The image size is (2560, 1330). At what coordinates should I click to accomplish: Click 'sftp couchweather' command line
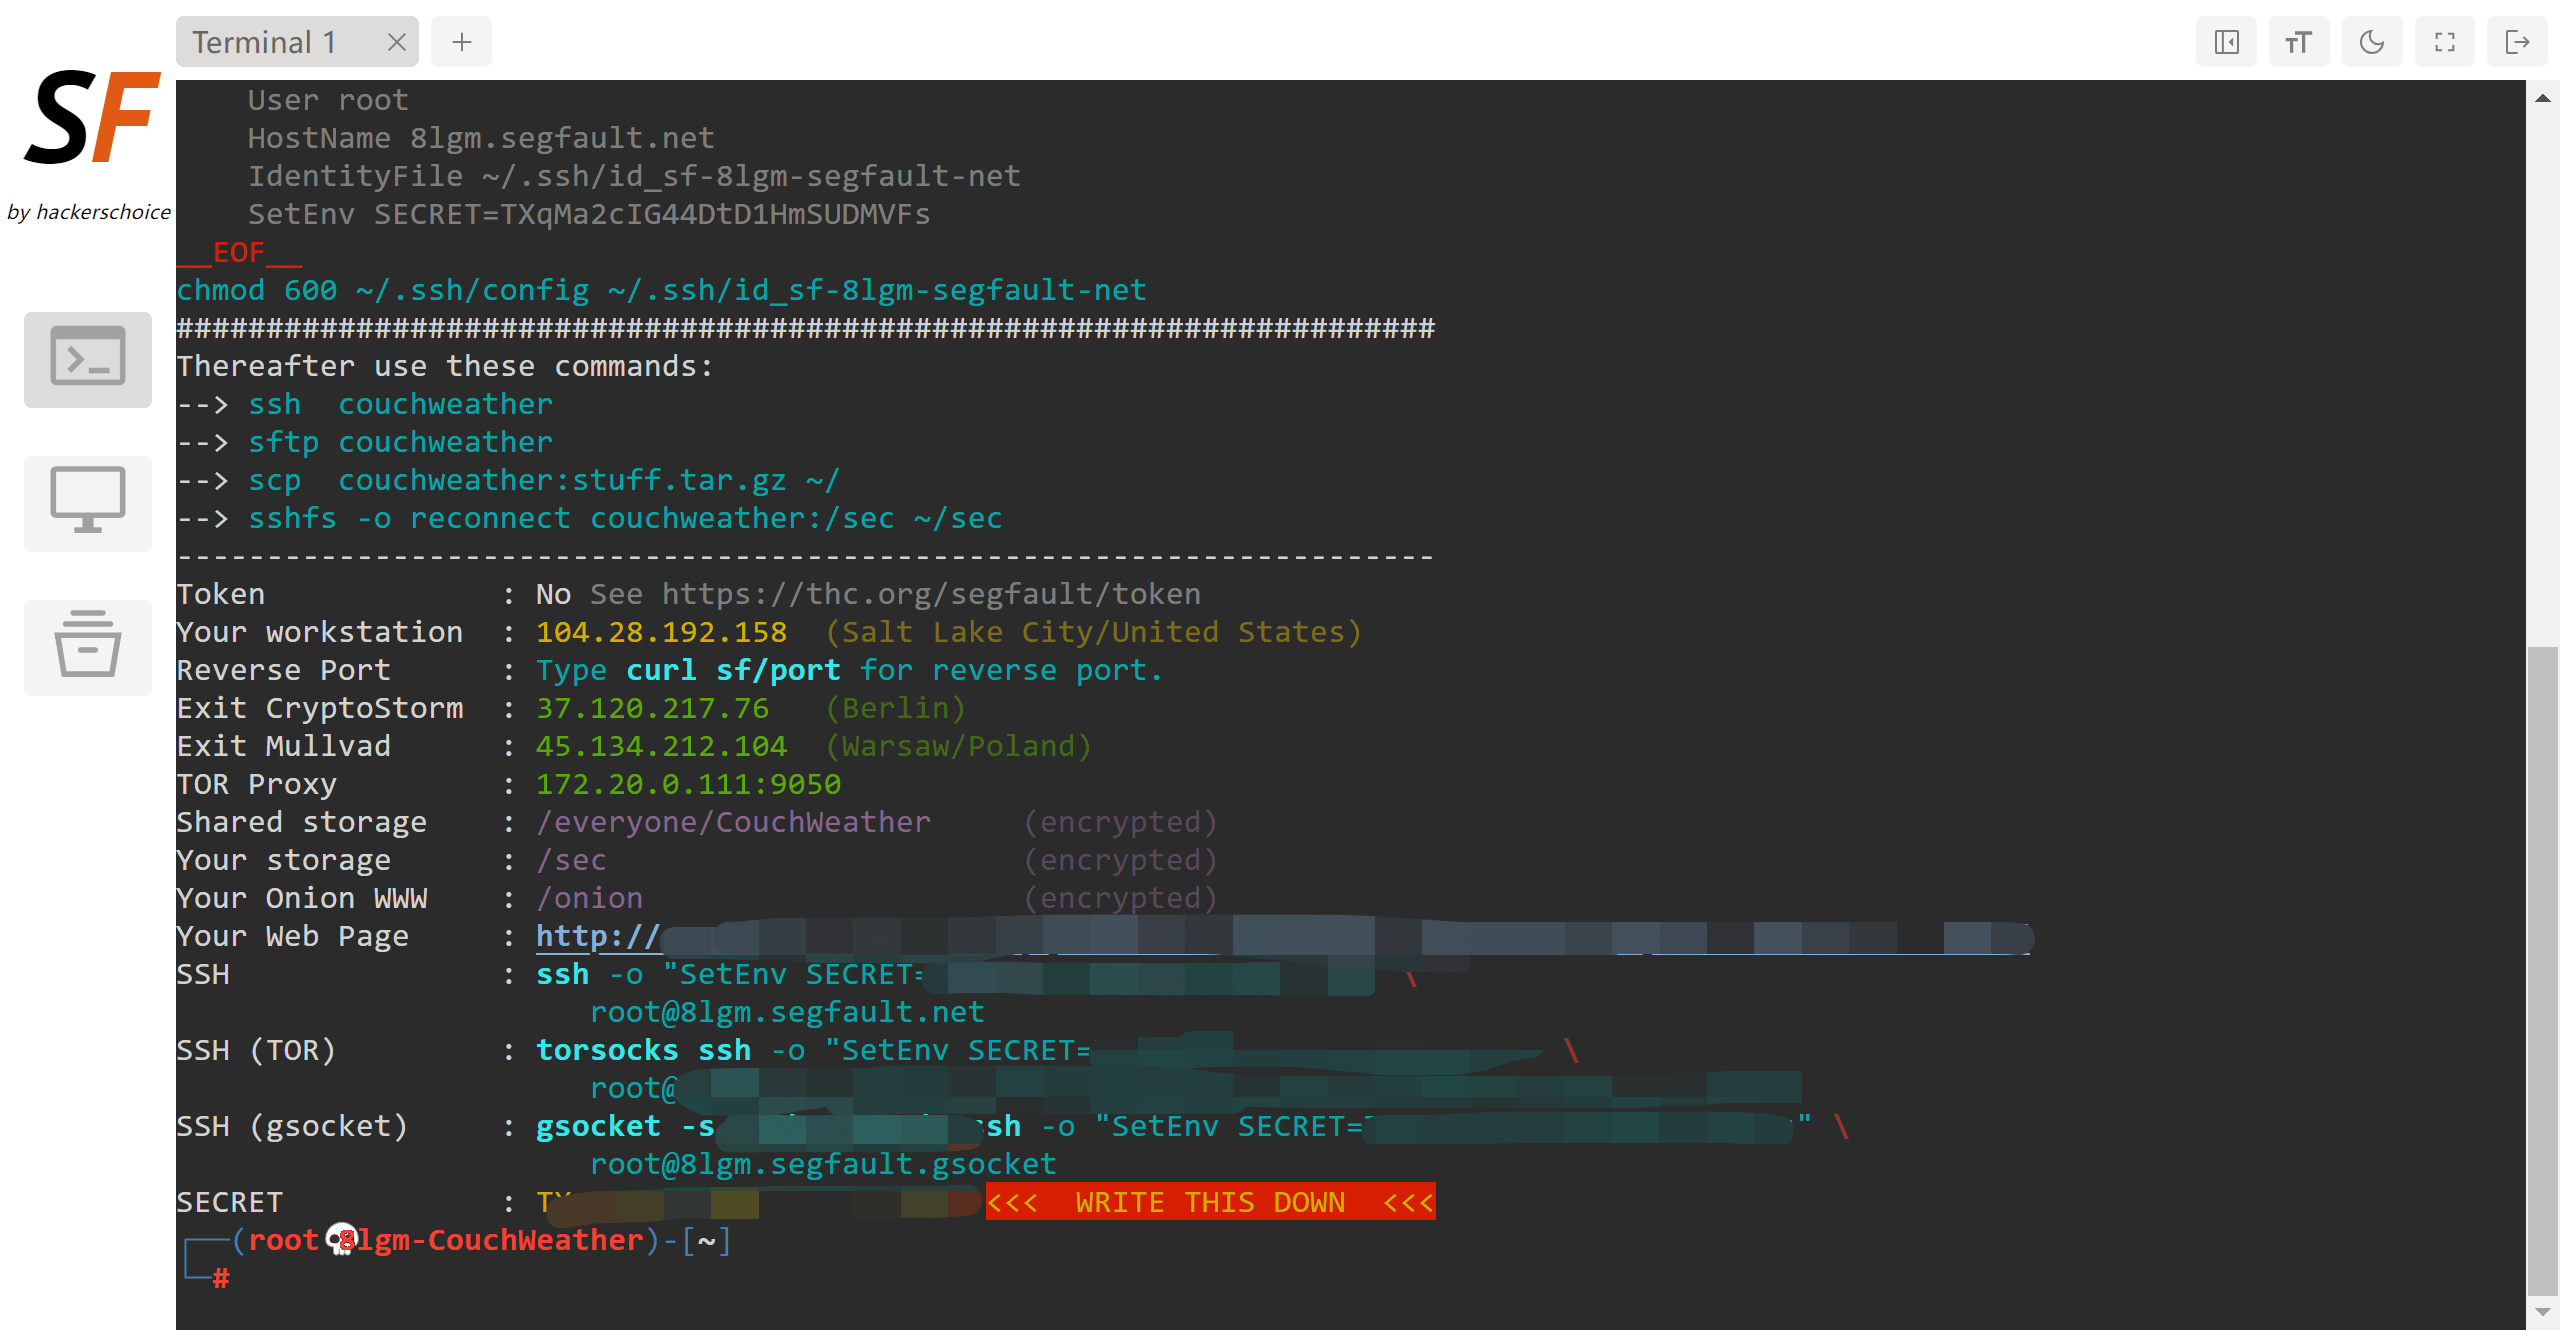coord(400,442)
